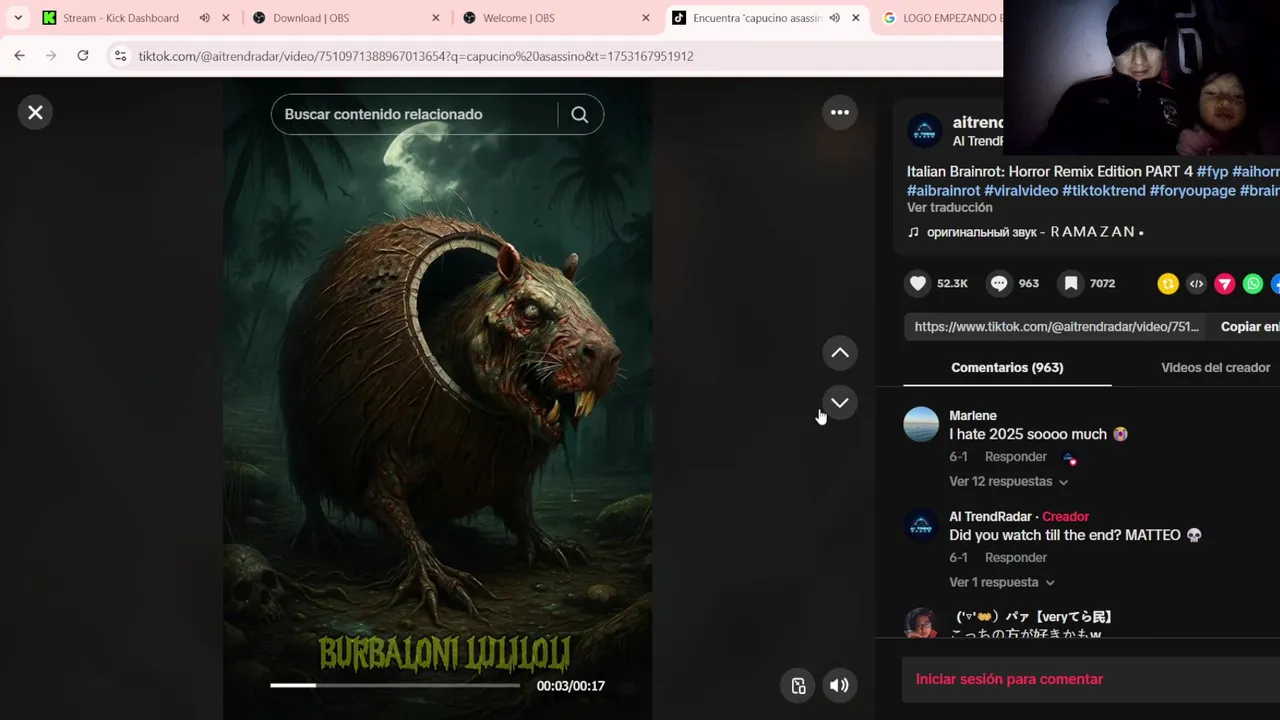Close the TikTok video viewer with the X
Image resolution: width=1280 pixels, height=720 pixels.
pyautogui.click(x=35, y=112)
